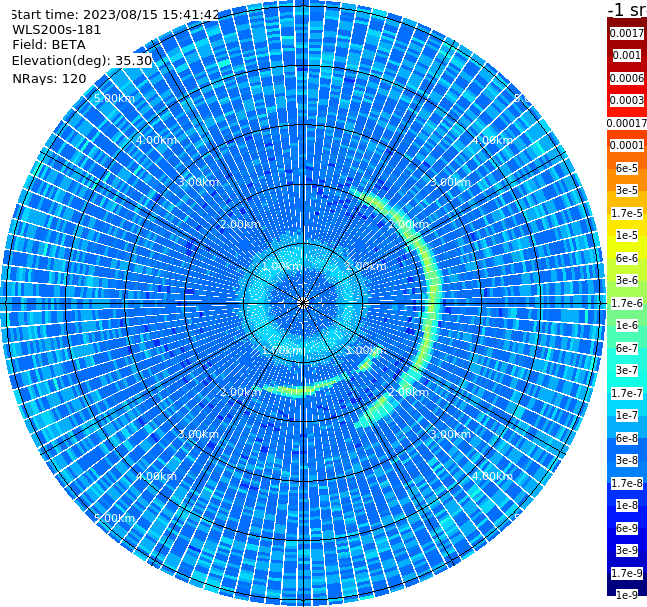Select the 0.001 dark red legend swatch
The height and width of the screenshot is (607, 647).
tap(626, 55)
